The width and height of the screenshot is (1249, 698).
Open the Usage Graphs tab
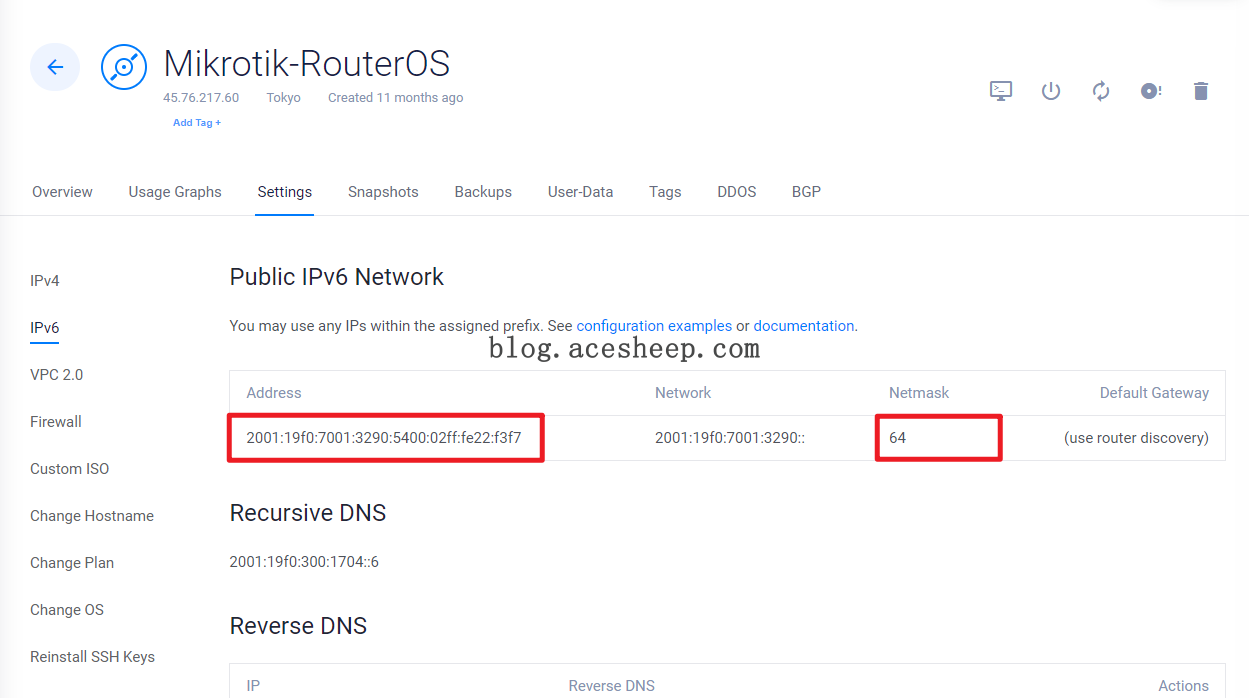[x=175, y=192]
